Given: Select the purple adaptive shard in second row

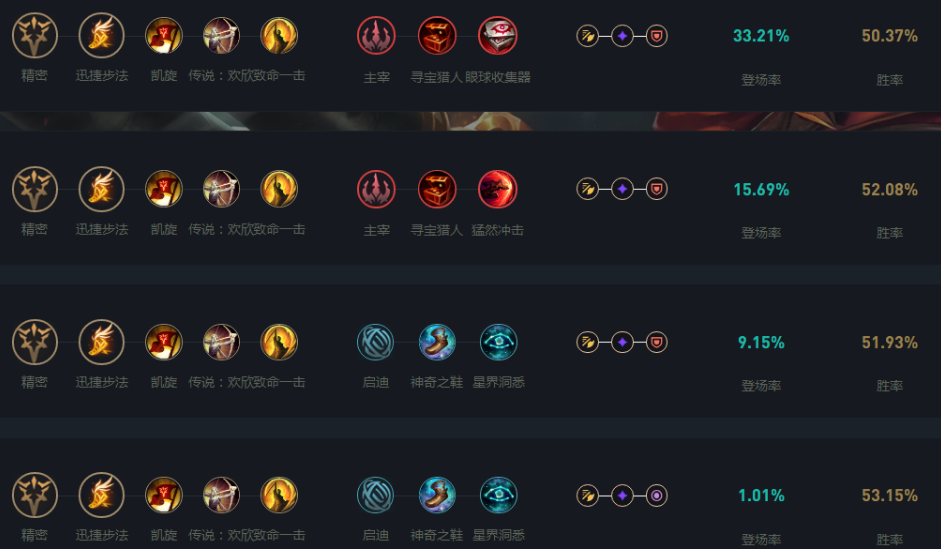Looking at the screenshot, I should (622, 189).
